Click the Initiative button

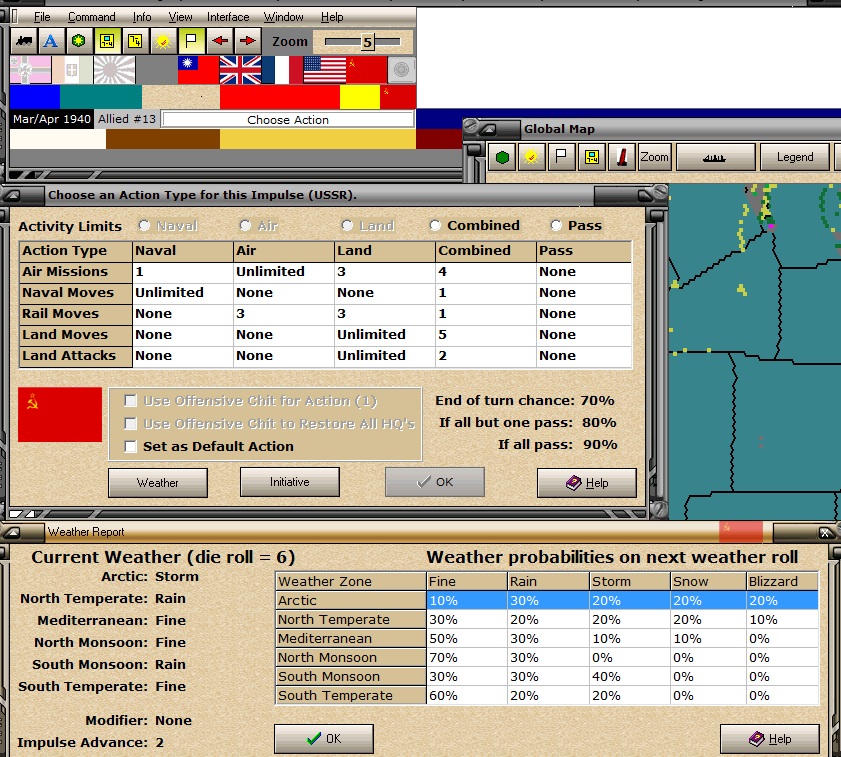(290, 482)
